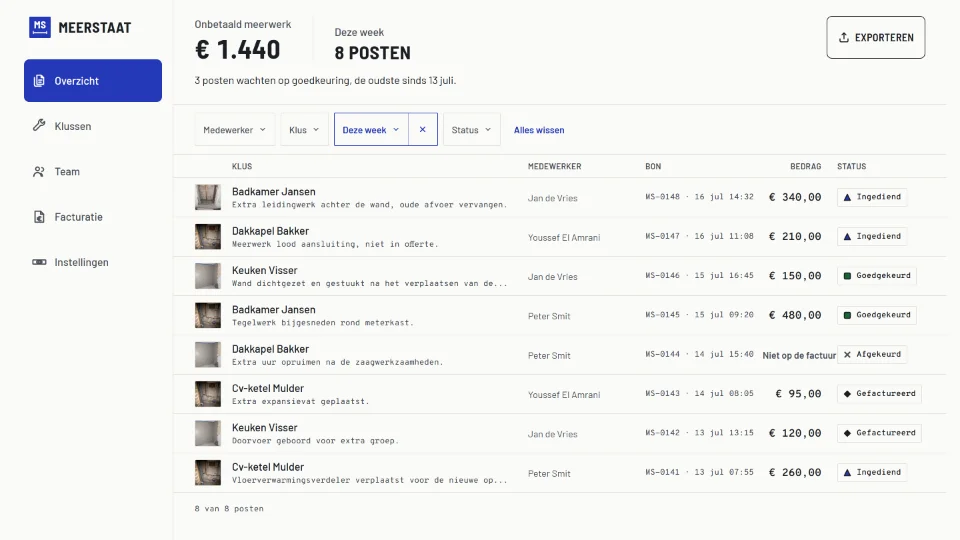The image size is (960, 540).
Task: Clear the Deze week filter with X
Action: tap(422, 129)
